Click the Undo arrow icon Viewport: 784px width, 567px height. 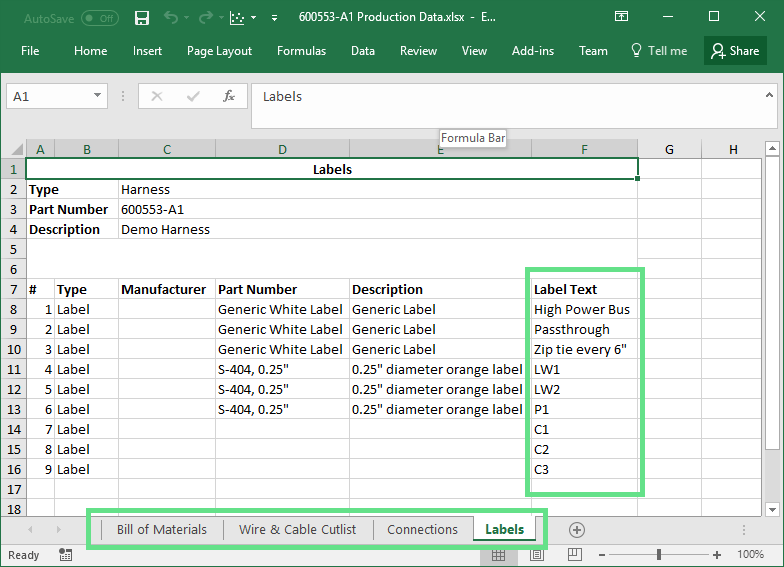171,18
